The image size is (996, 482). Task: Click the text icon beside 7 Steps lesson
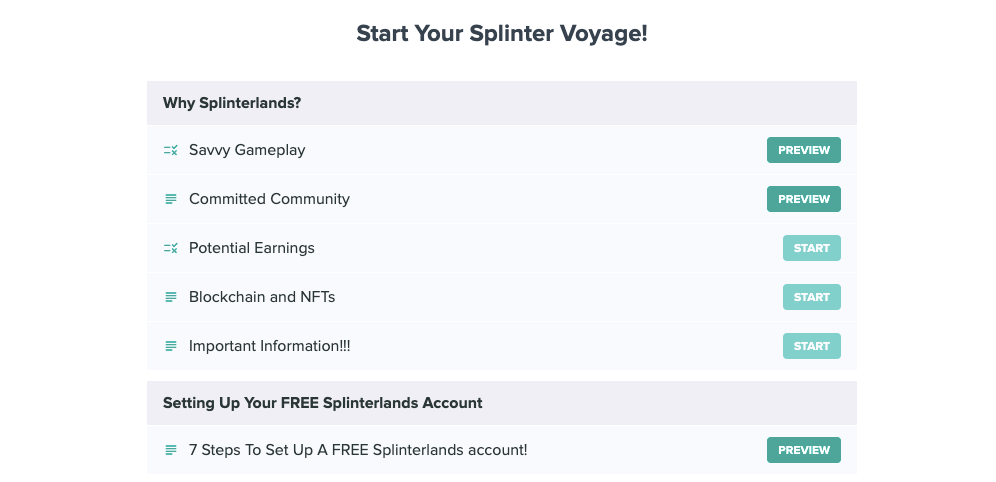pos(171,450)
